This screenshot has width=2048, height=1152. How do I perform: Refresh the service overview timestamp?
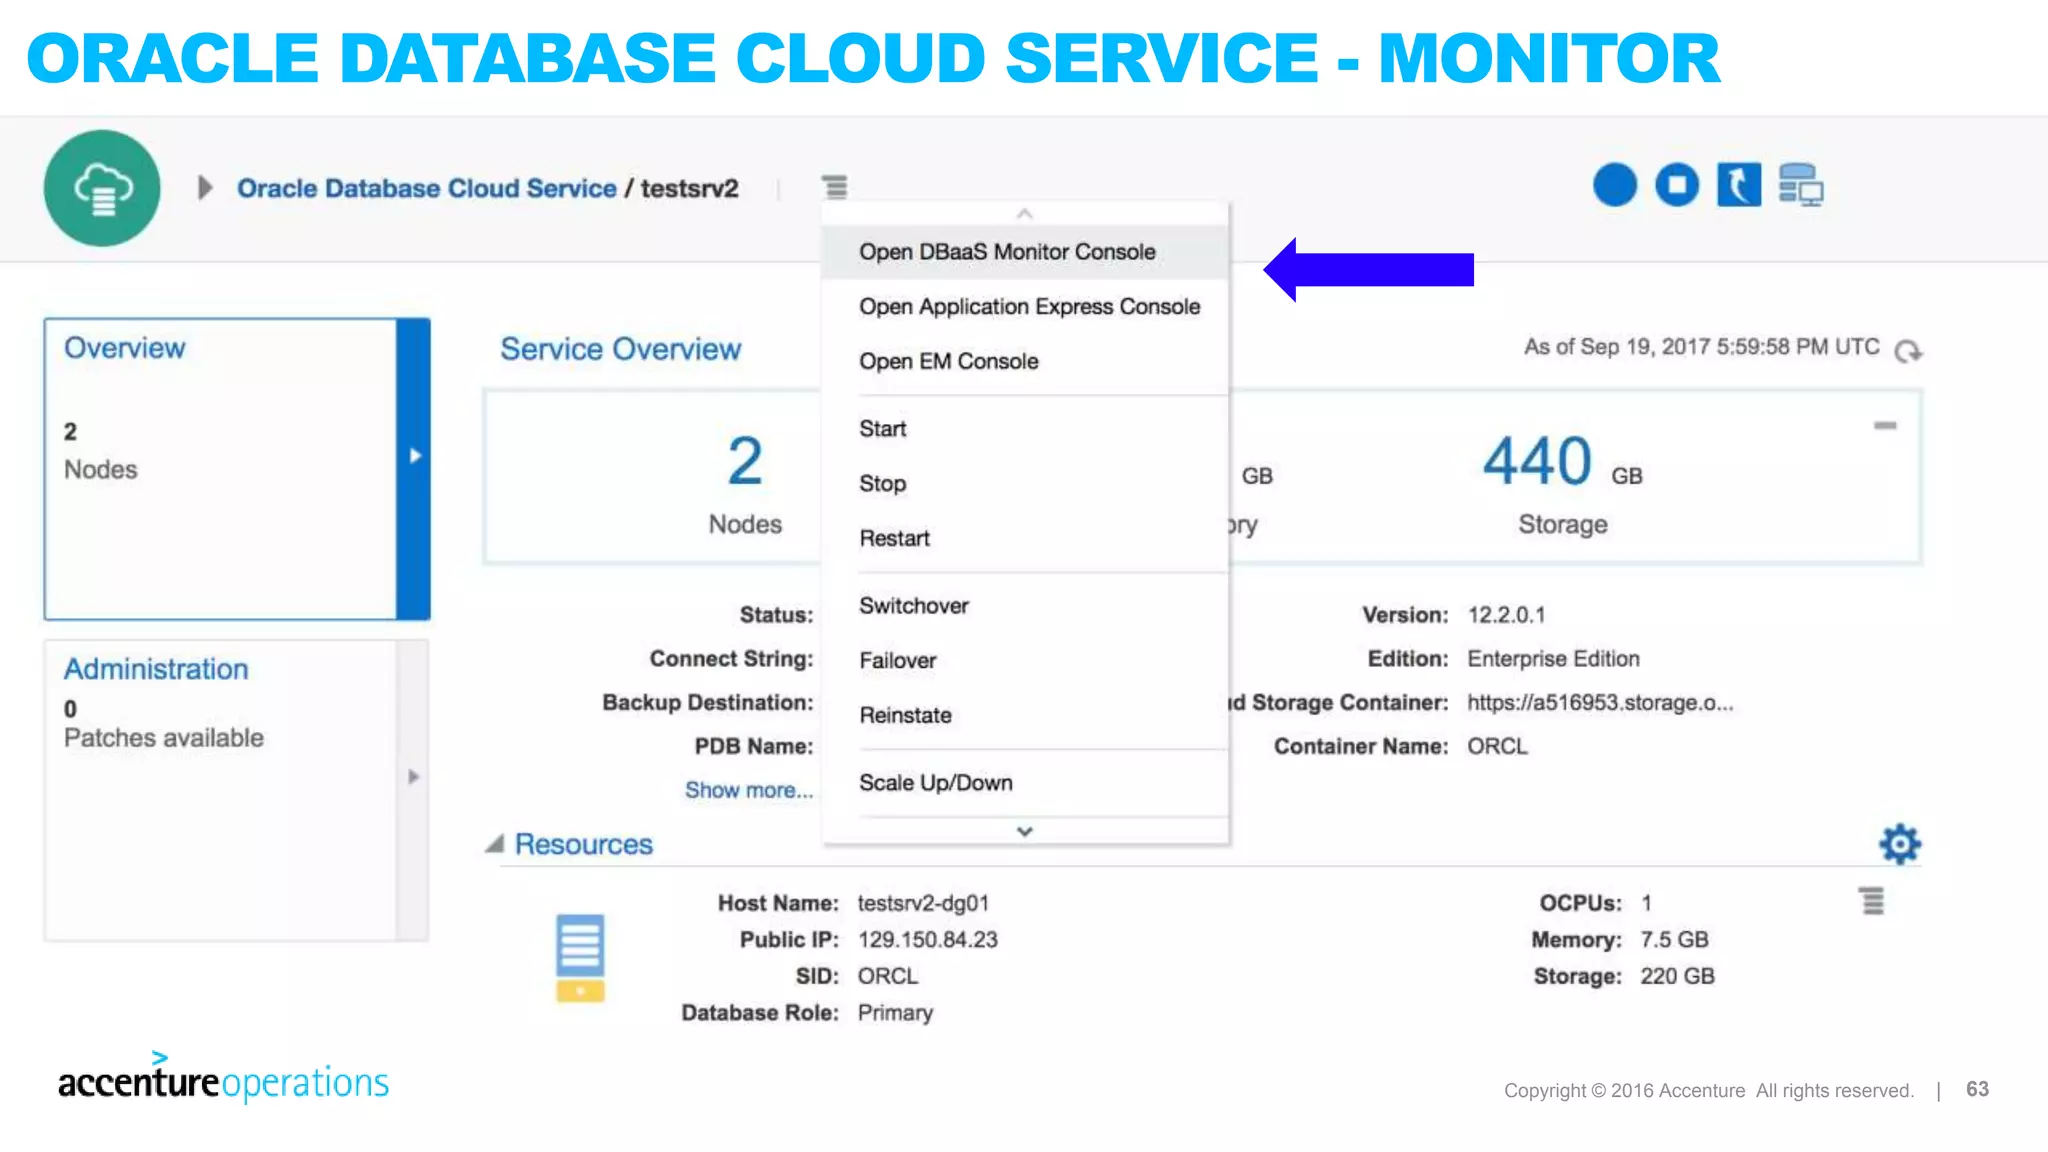coord(1908,351)
